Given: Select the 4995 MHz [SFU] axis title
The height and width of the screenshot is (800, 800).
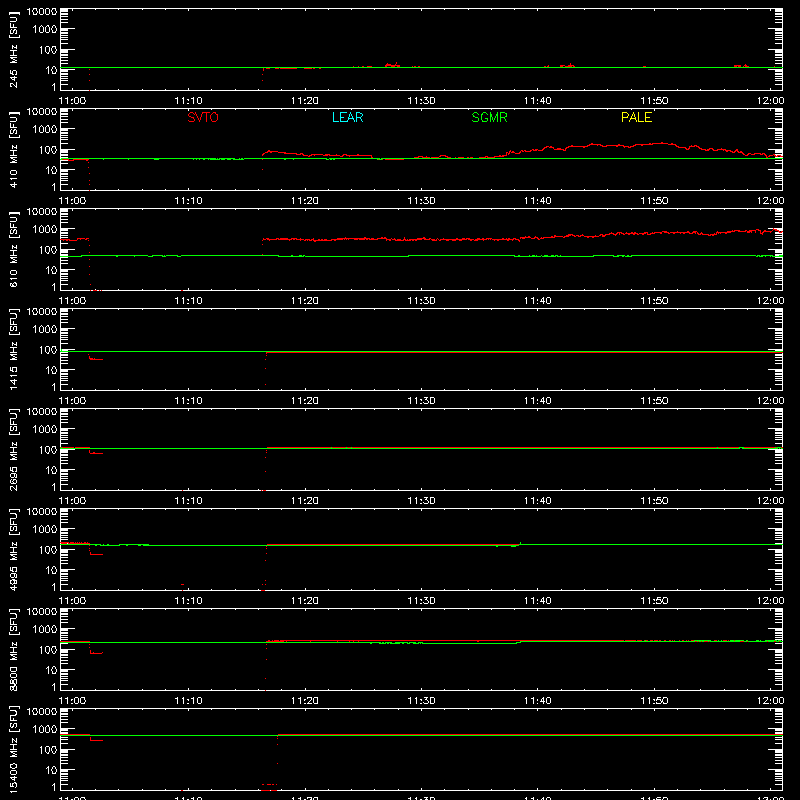Looking at the screenshot, I should tap(13, 549).
